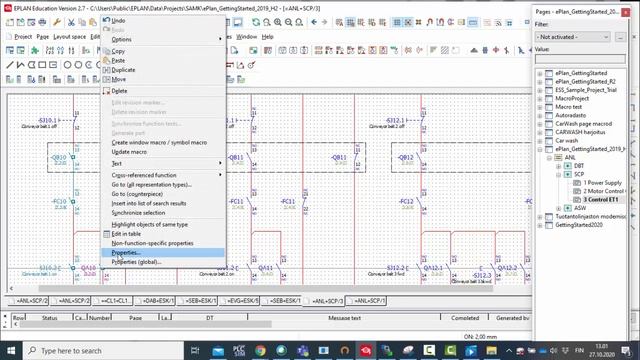The image size is (640, 360).
Task: Select the Polygon drawing tool
Action: [x=31, y=65]
